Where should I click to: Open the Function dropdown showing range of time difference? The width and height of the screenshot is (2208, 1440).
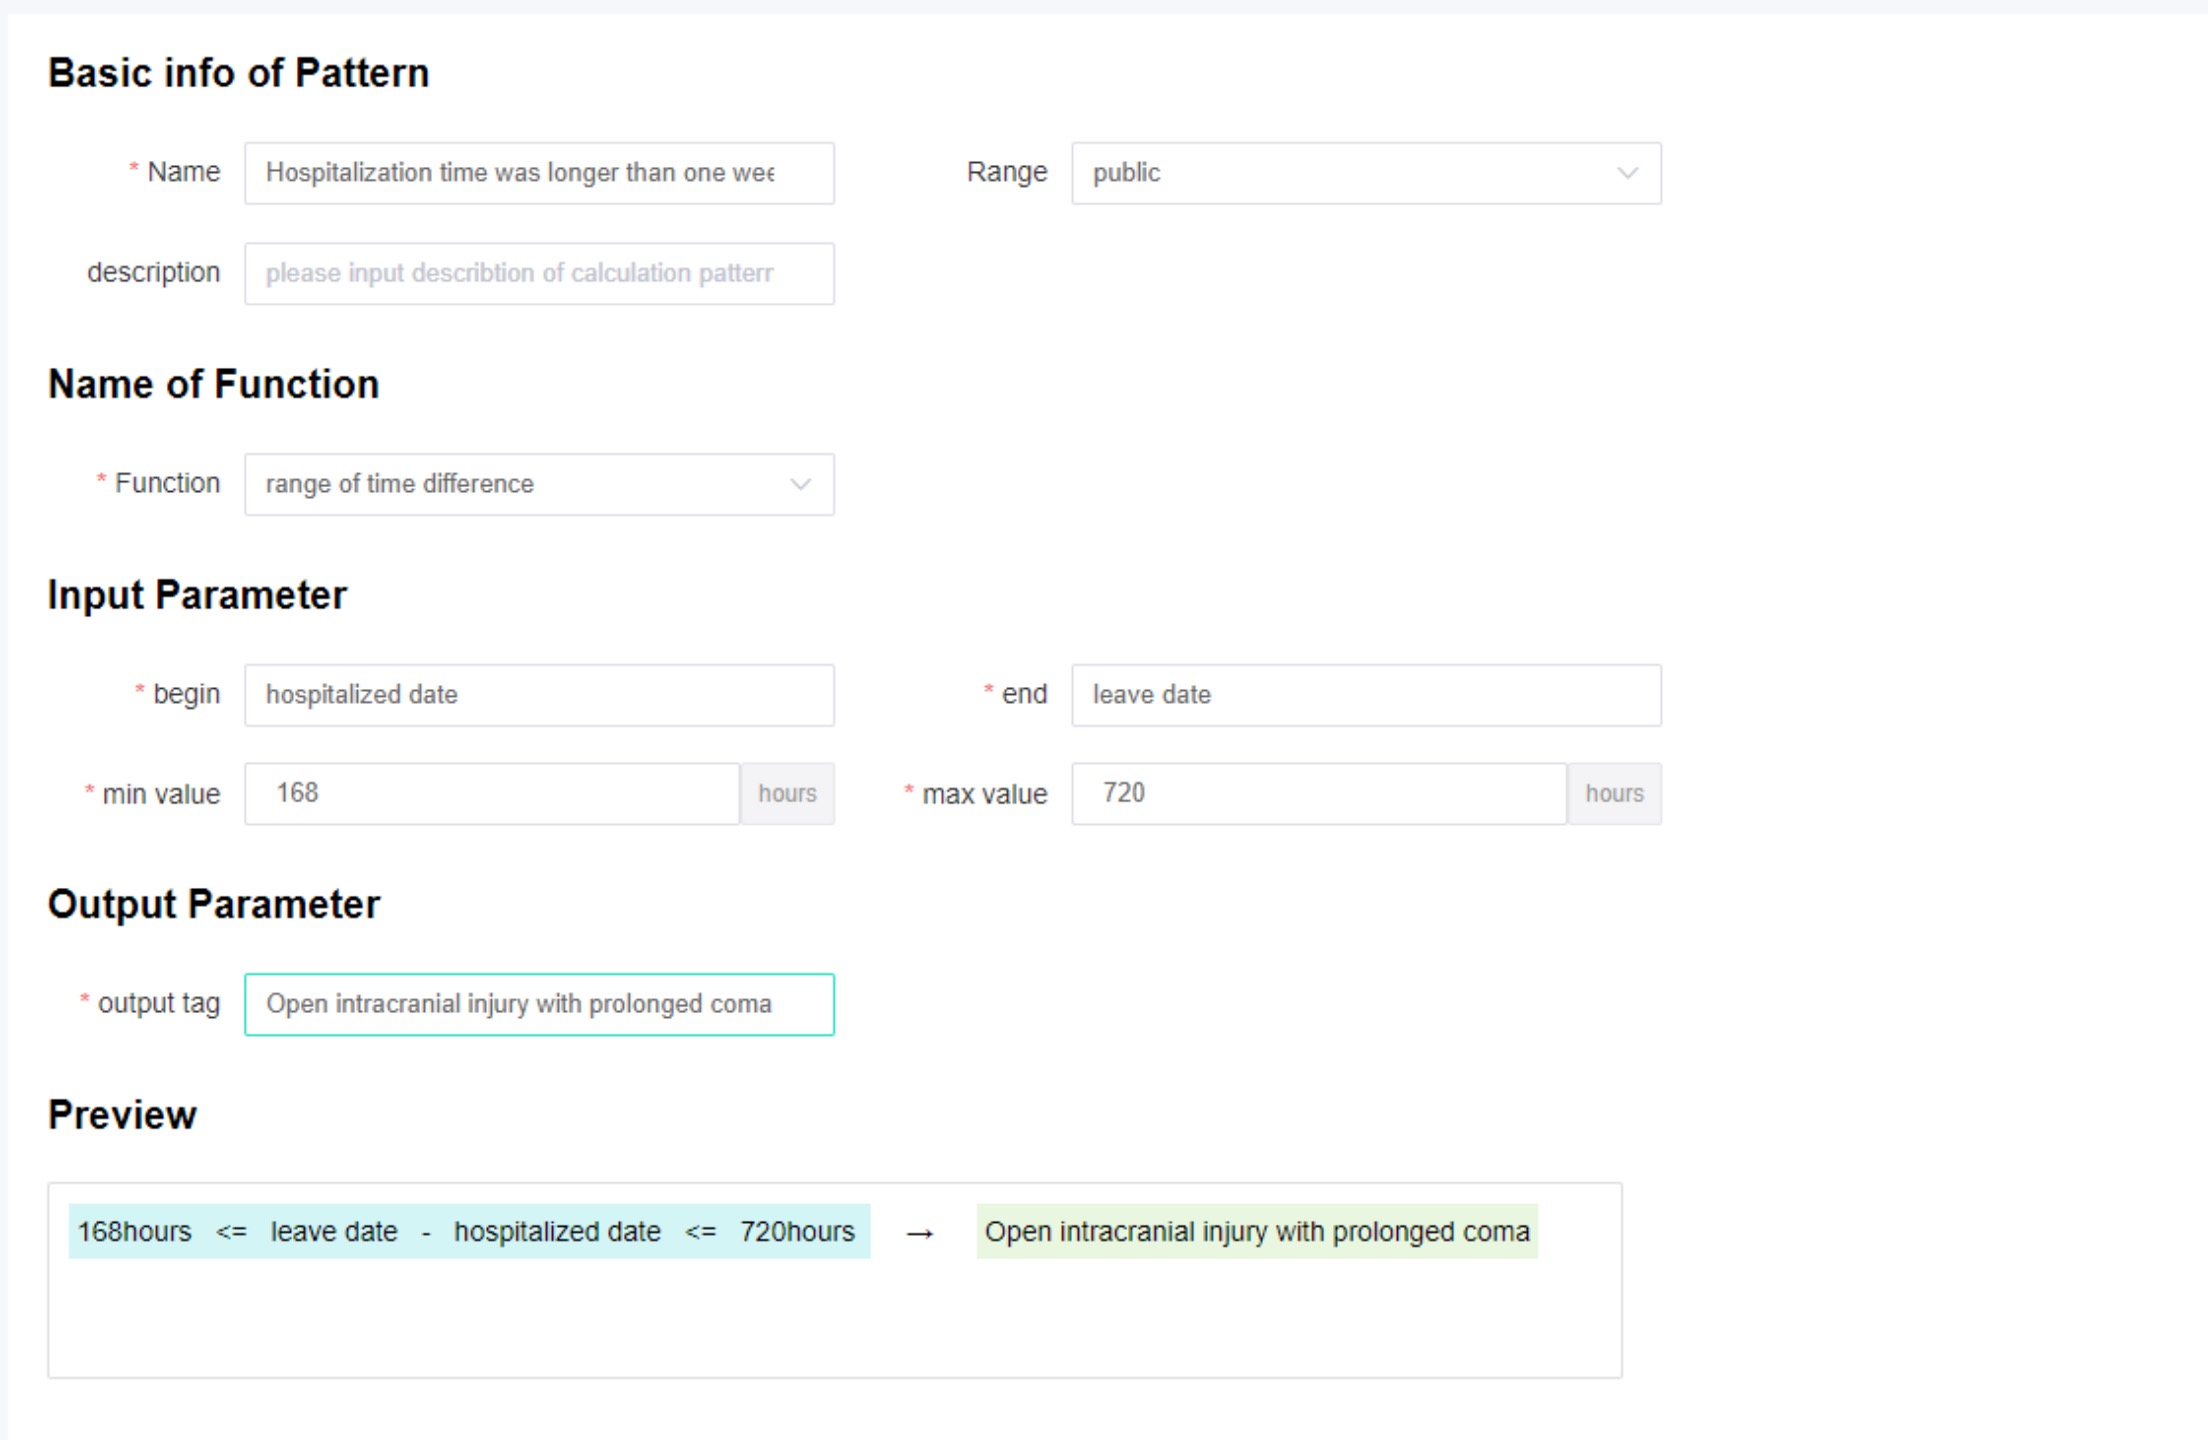(539, 484)
